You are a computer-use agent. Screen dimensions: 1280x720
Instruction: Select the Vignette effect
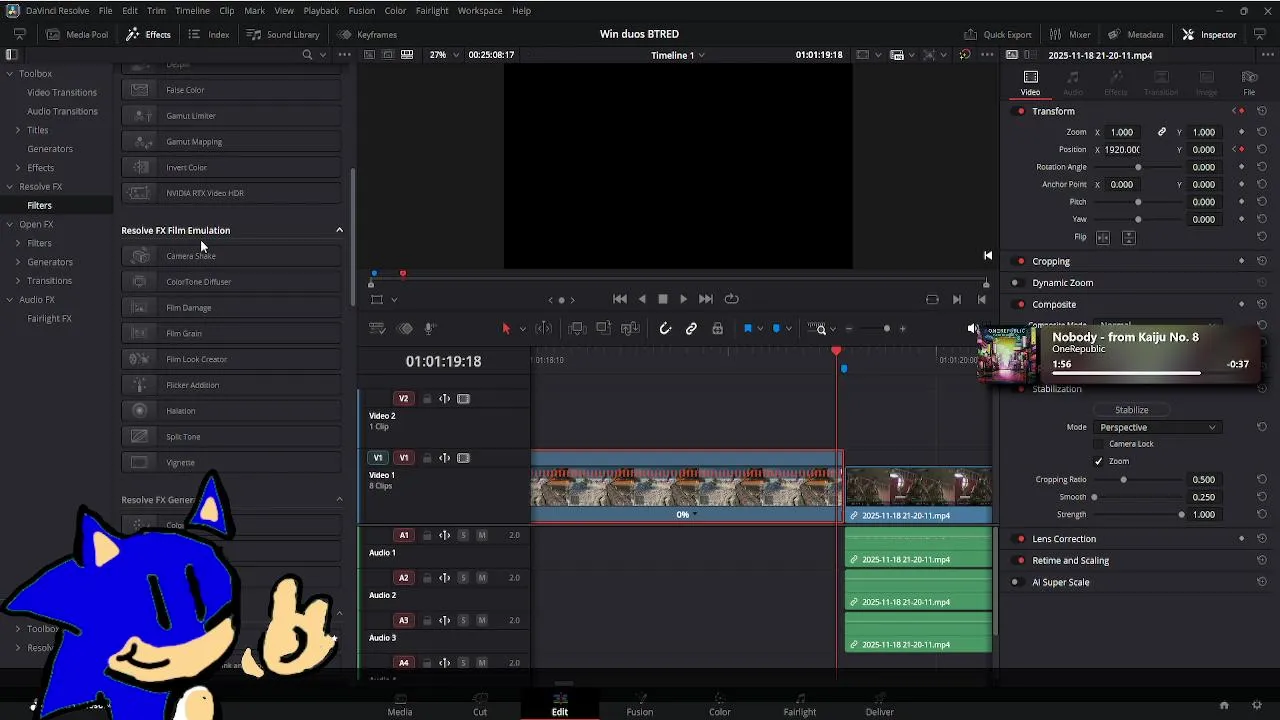click(231, 462)
